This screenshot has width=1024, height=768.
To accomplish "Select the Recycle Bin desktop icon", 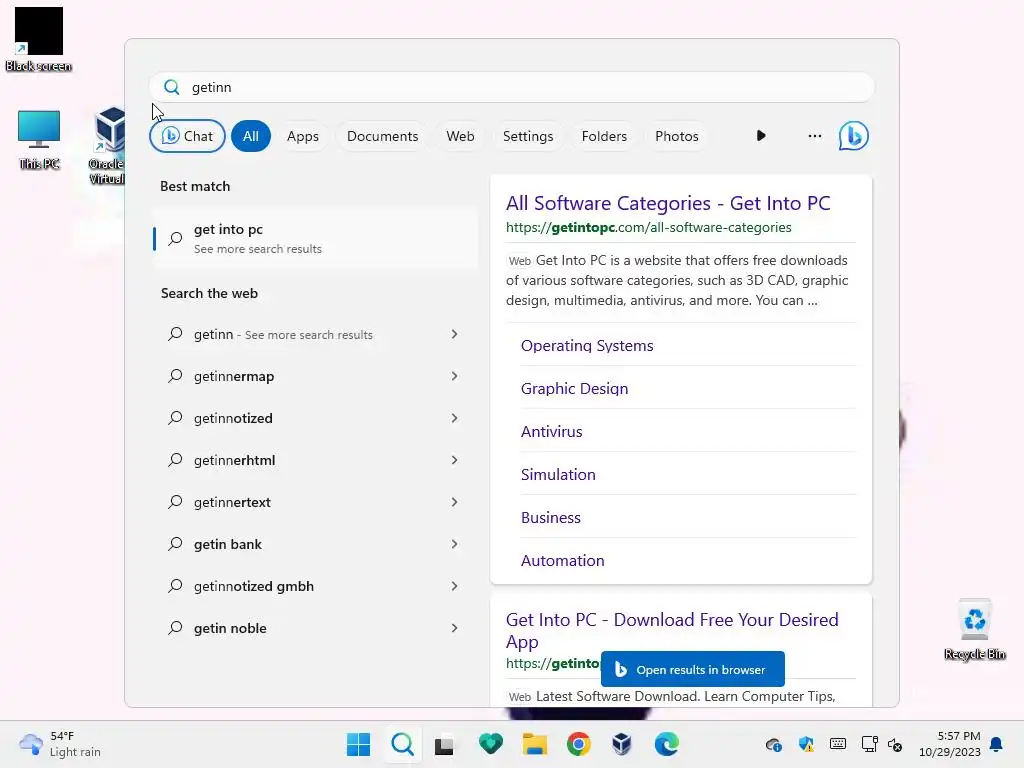I will point(974,630).
